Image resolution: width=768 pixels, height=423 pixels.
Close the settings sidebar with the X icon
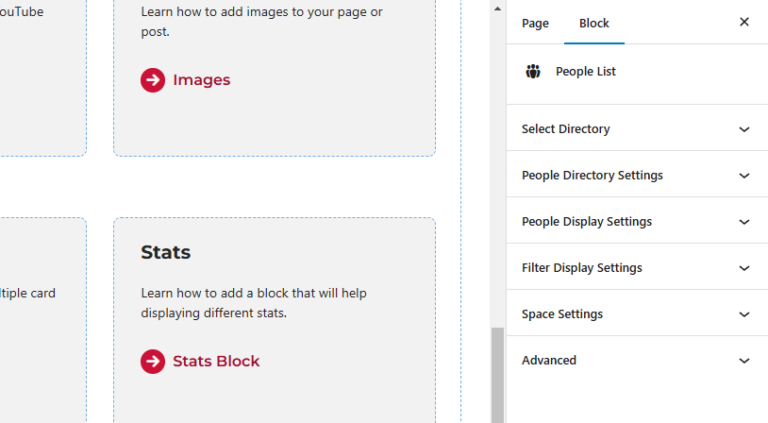(744, 22)
